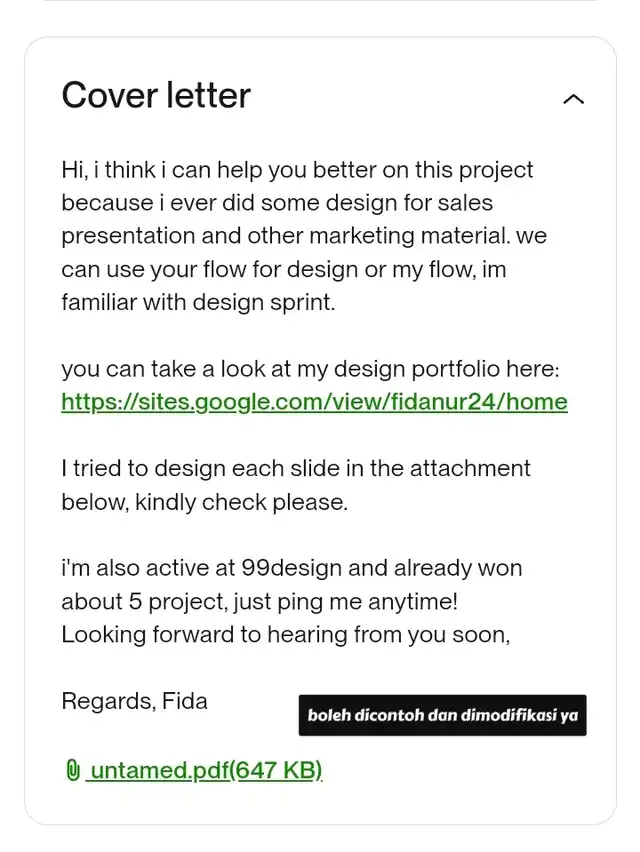Screen dimensions: 640x852
Task: Click the 'presentation and other marketing material' line
Action: tap(304, 236)
